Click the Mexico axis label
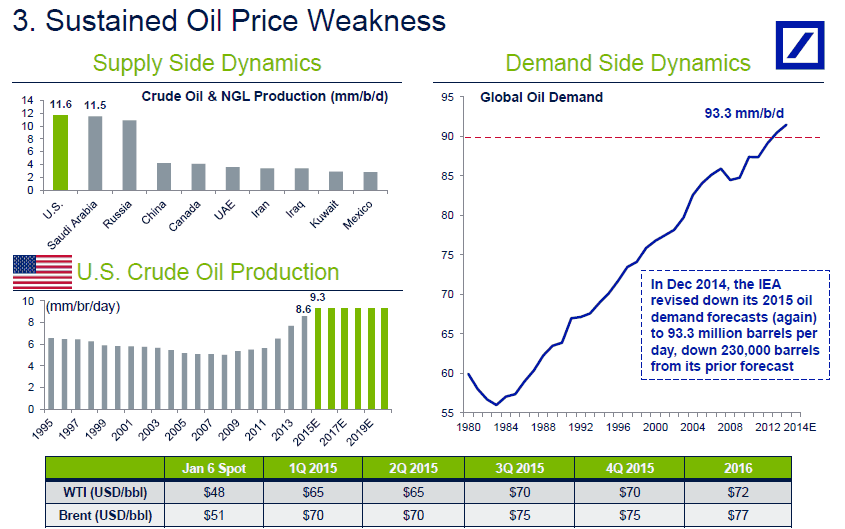The image size is (845, 529). click(358, 215)
